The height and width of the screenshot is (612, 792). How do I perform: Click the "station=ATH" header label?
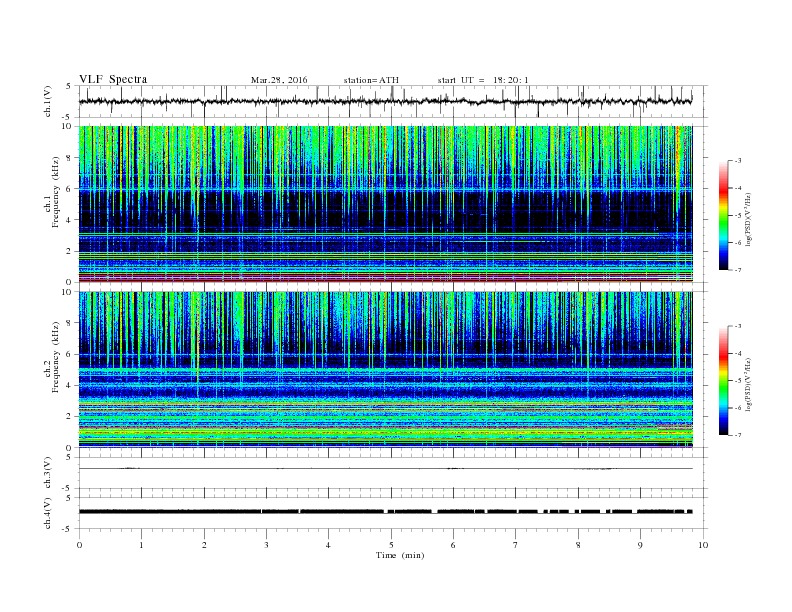371,80
